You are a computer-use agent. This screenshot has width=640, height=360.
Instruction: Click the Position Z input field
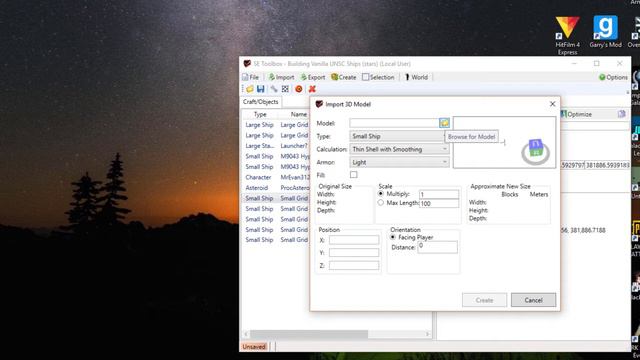(x=354, y=265)
